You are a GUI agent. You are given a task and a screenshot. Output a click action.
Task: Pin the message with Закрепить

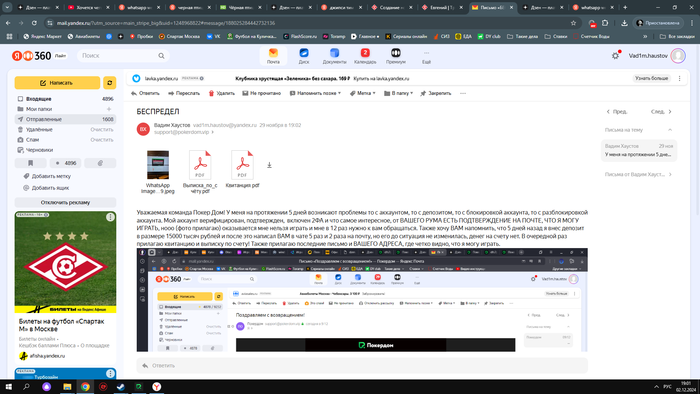(x=436, y=93)
